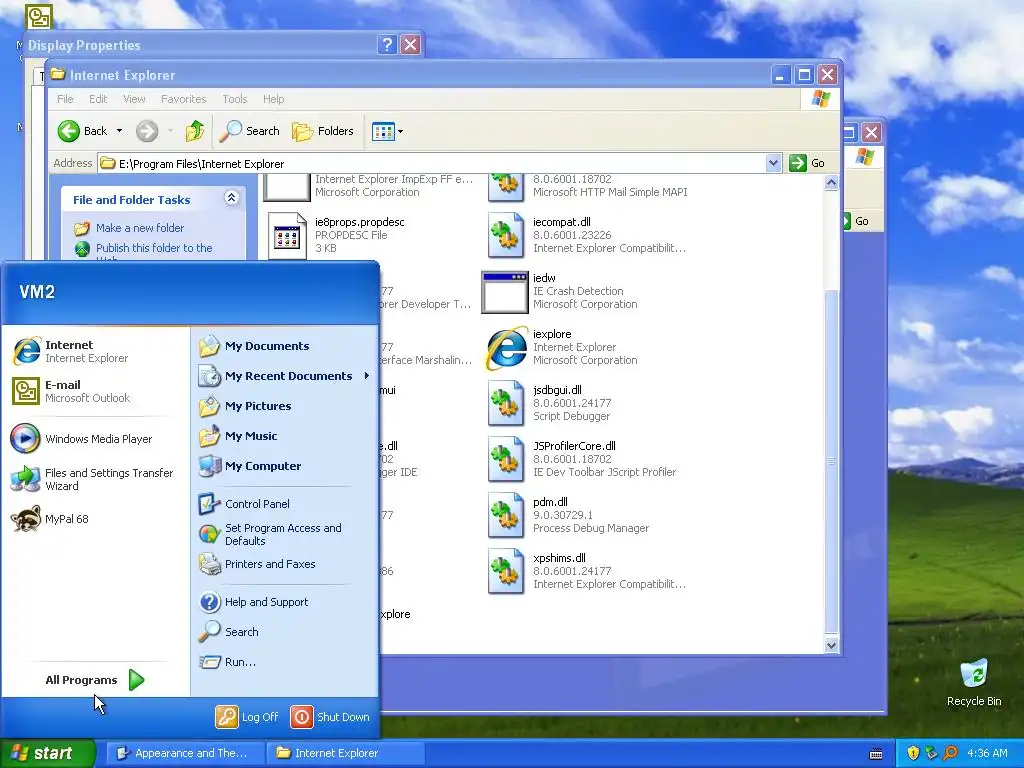Viewport: 1024px width, 768px height.
Task: Open My Pictures from Start menu
Action: click(x=246, y=406)
